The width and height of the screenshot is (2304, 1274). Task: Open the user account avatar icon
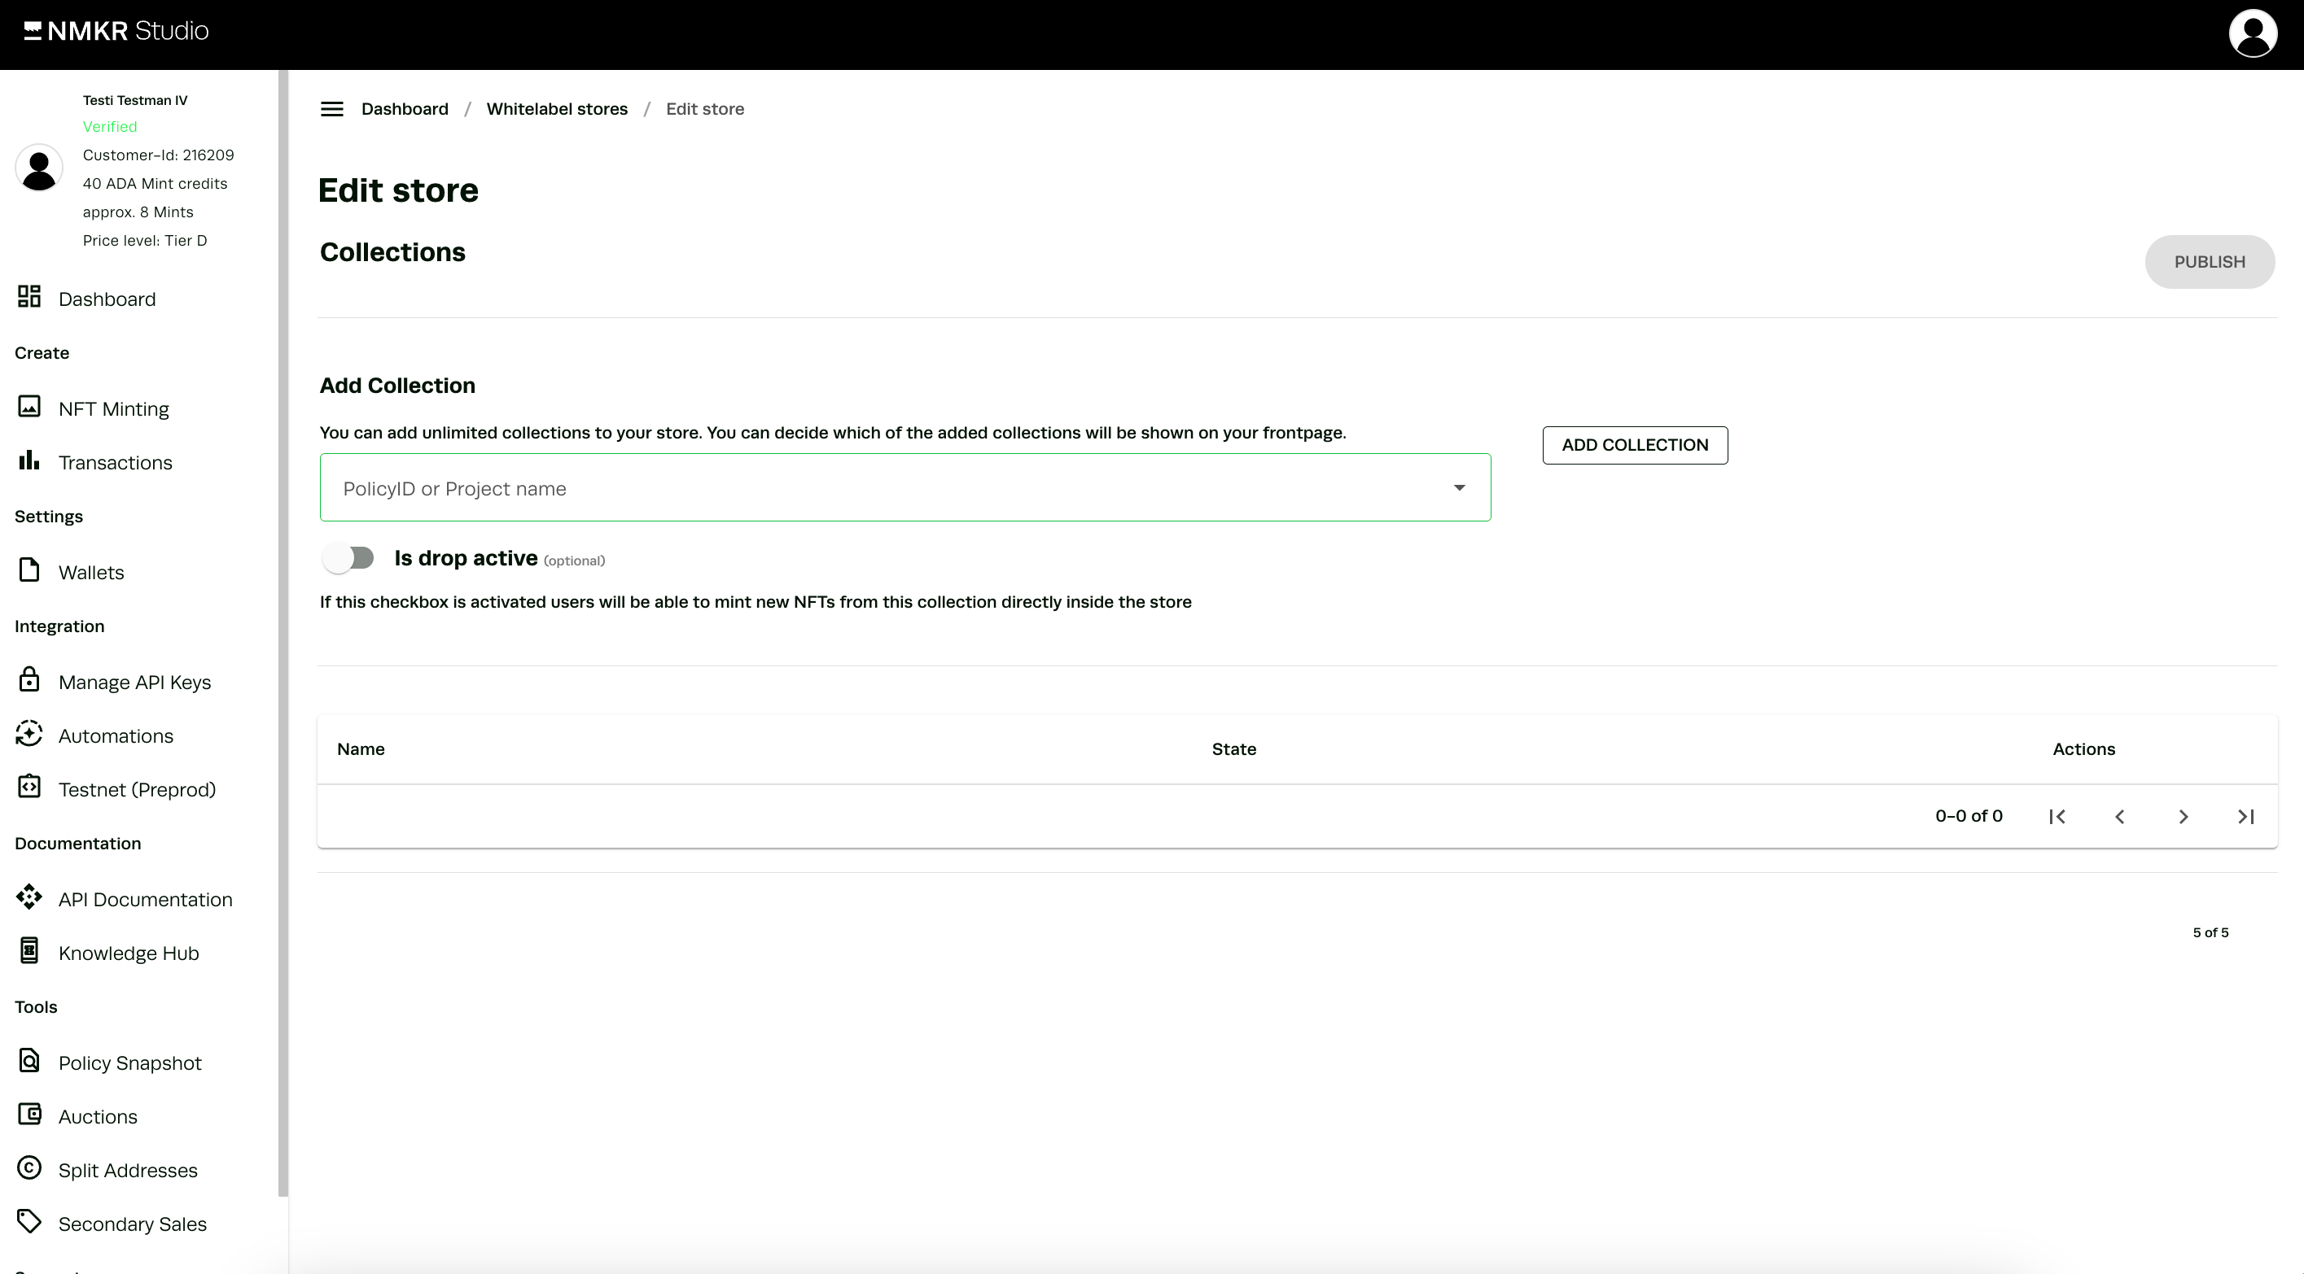[x=2252, y=34]
